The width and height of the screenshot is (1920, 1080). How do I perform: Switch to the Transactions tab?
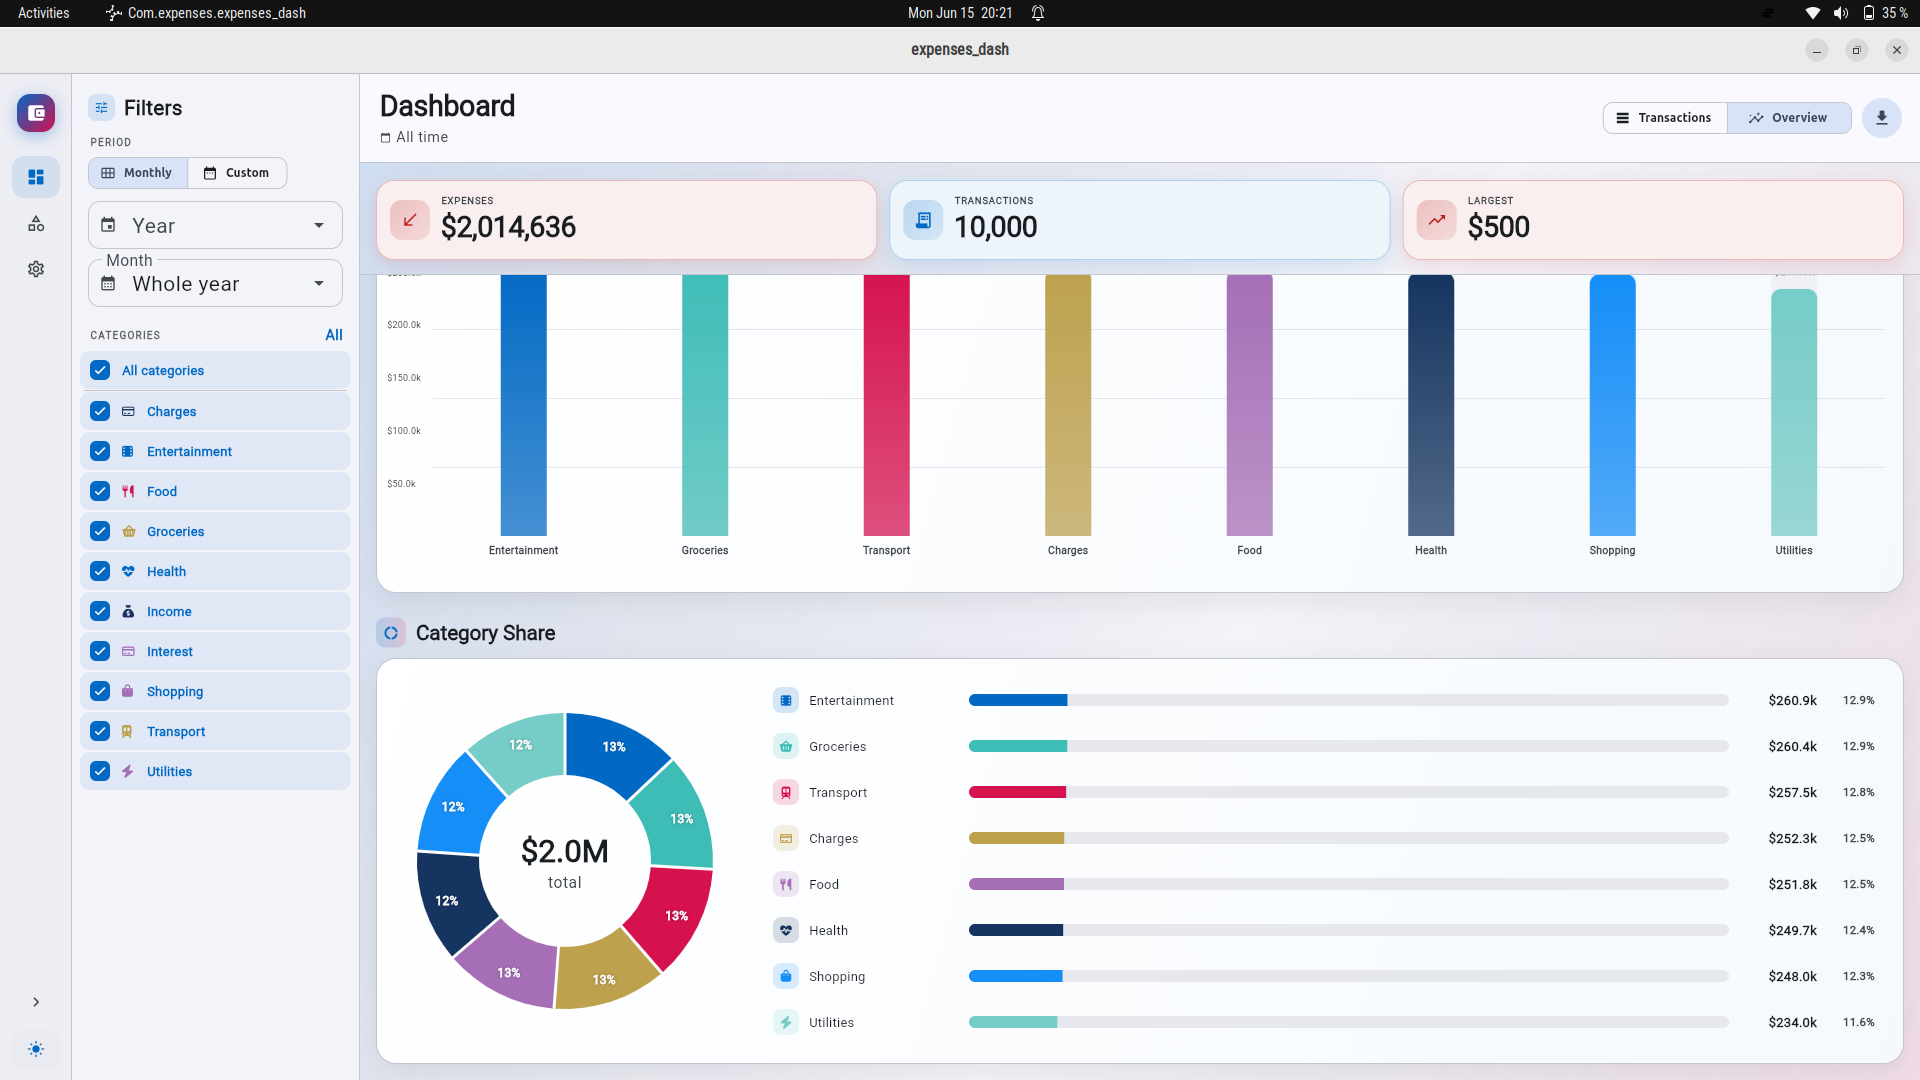click(x=1665, y=118)
